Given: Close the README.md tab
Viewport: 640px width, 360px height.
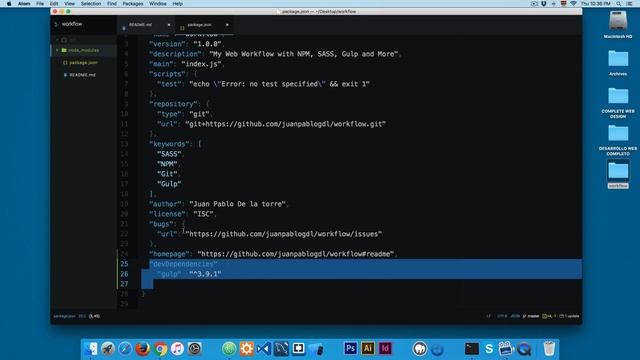Looking at the screenshot, I should point(169,25).
